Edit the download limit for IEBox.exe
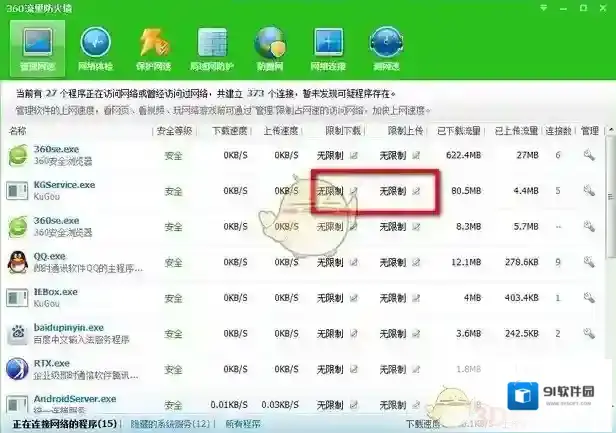Viewport: 616px width, 433px height. click(353, 298)
